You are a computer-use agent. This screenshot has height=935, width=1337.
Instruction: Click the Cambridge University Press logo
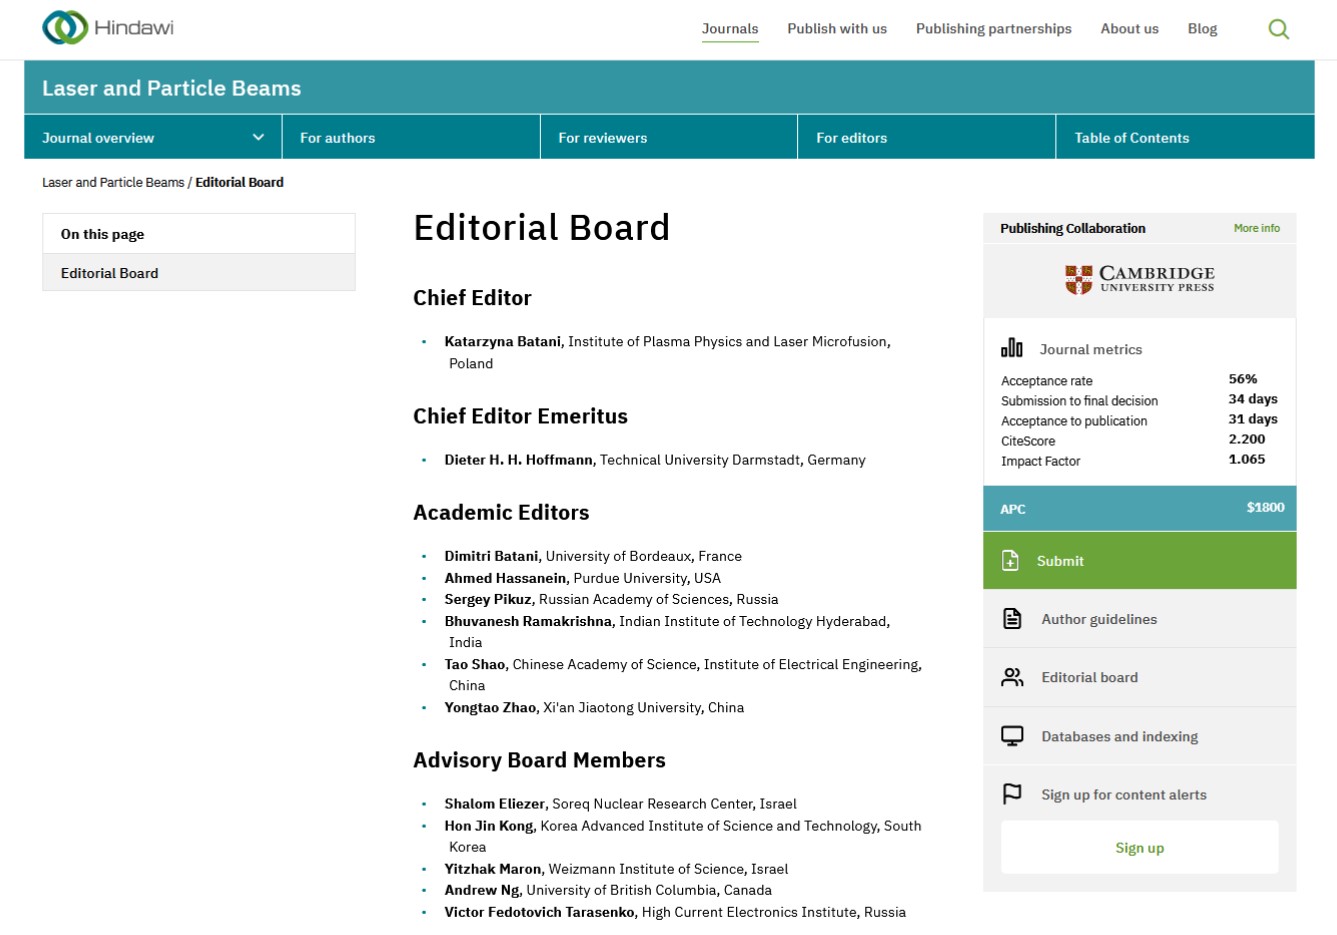point(1140,279)
